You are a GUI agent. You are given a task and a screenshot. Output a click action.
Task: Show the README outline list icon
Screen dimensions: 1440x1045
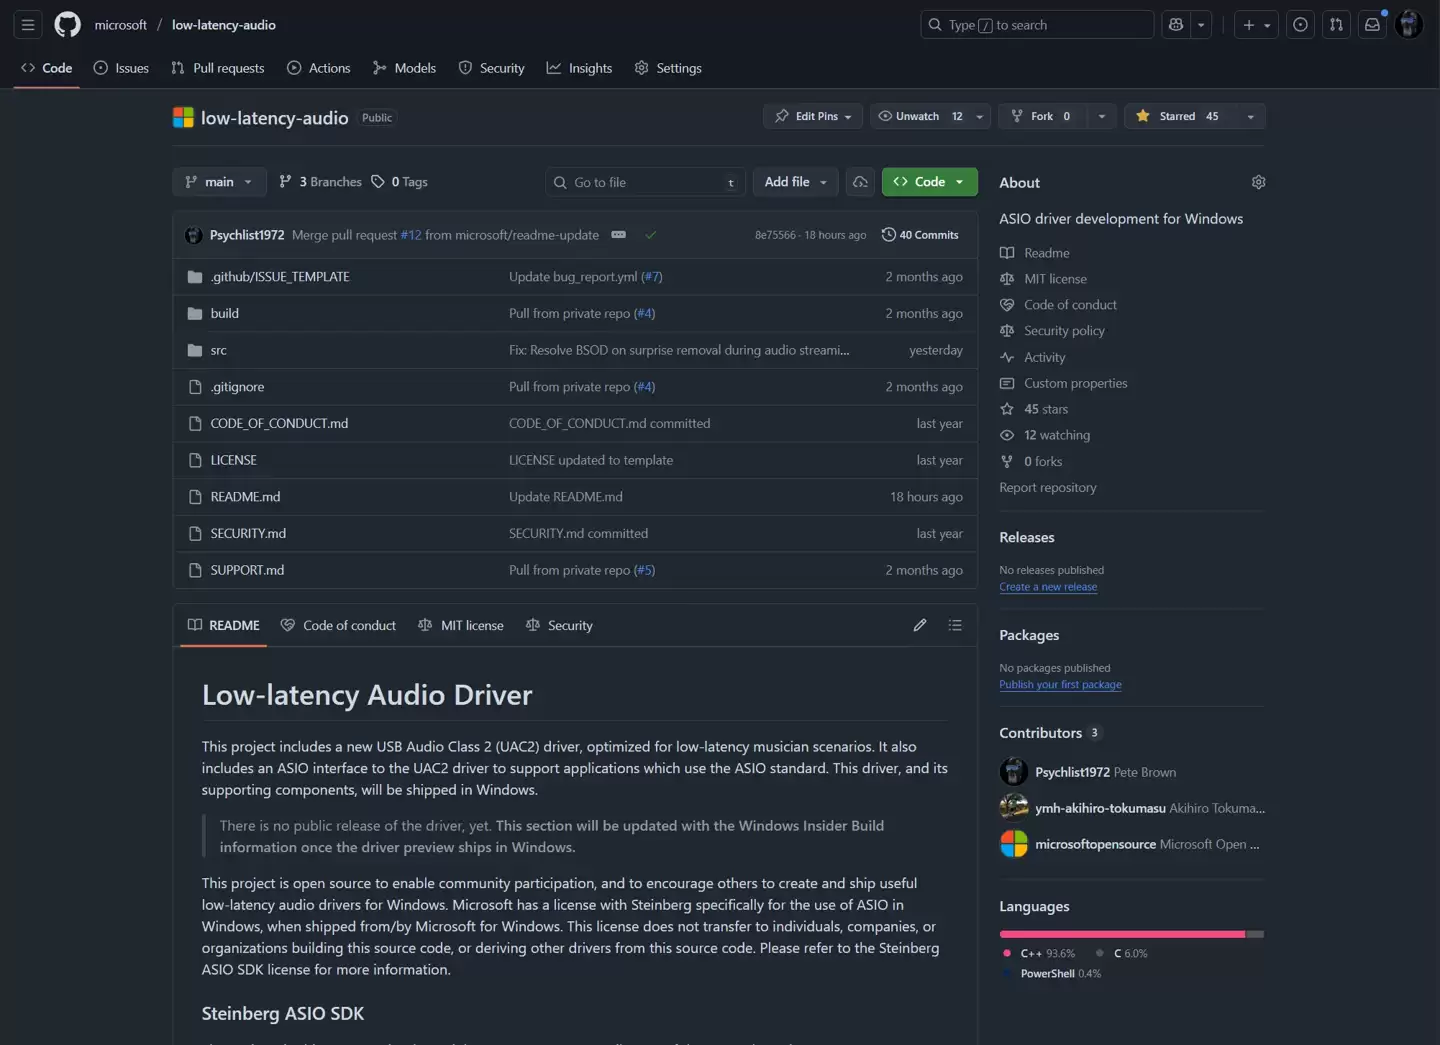955,625
